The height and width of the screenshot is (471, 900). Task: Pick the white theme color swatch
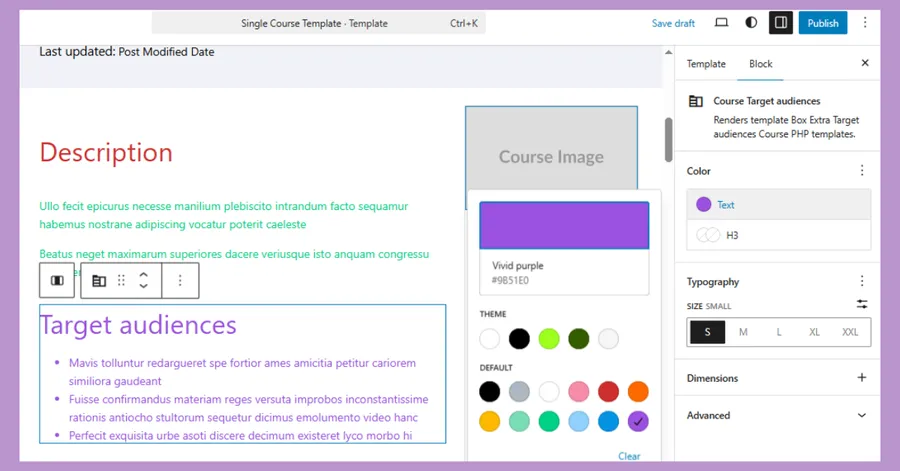click(x=490, y=338)
